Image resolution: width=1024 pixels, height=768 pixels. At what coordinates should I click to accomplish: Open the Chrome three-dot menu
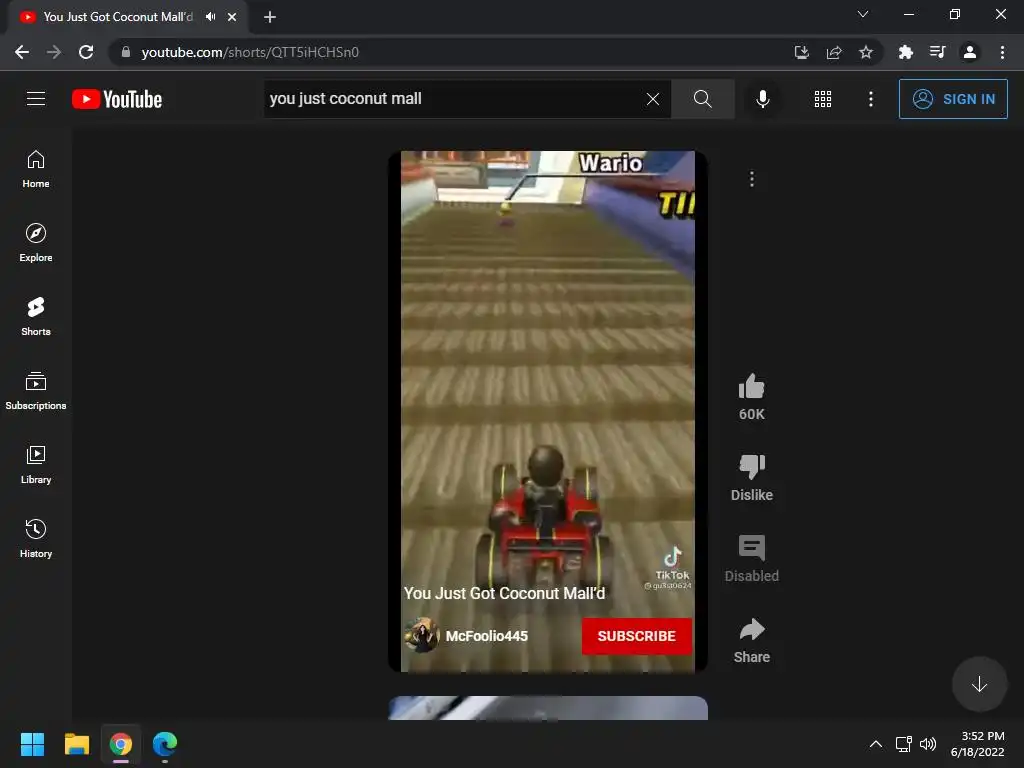click(1002, 52)
